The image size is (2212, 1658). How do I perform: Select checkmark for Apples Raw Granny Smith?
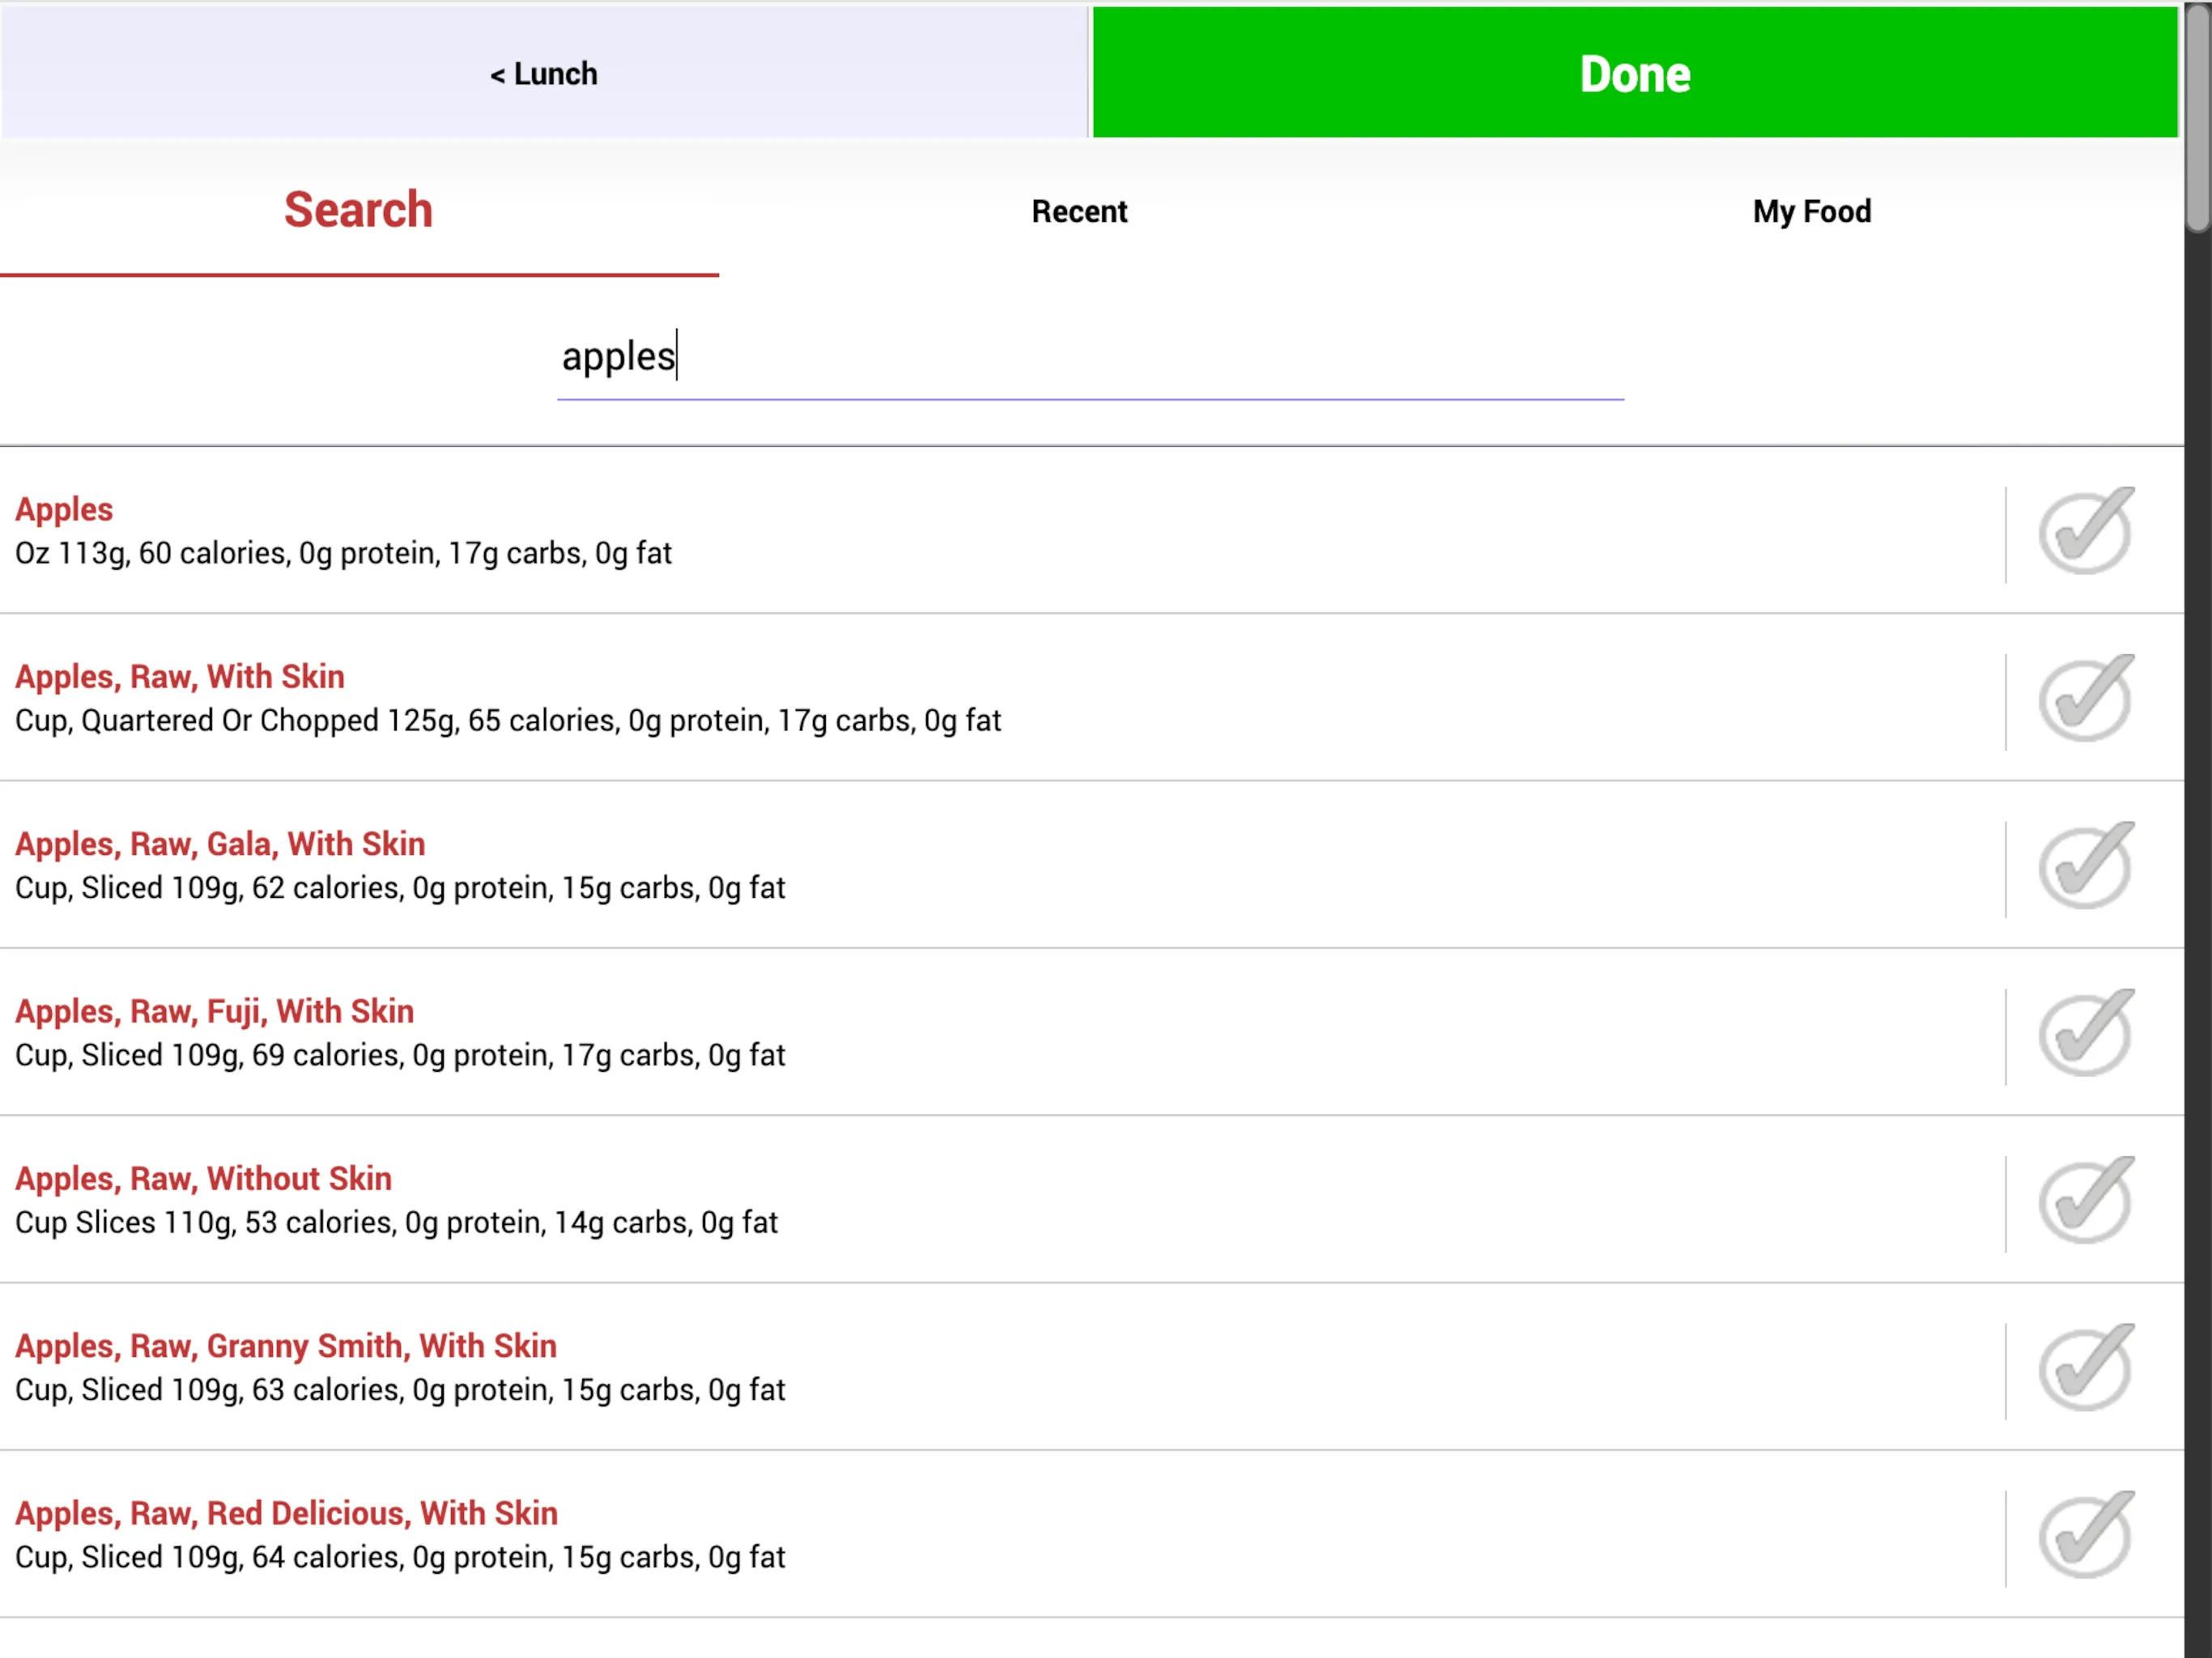pyautogui.click(x=2085, y=1367)
